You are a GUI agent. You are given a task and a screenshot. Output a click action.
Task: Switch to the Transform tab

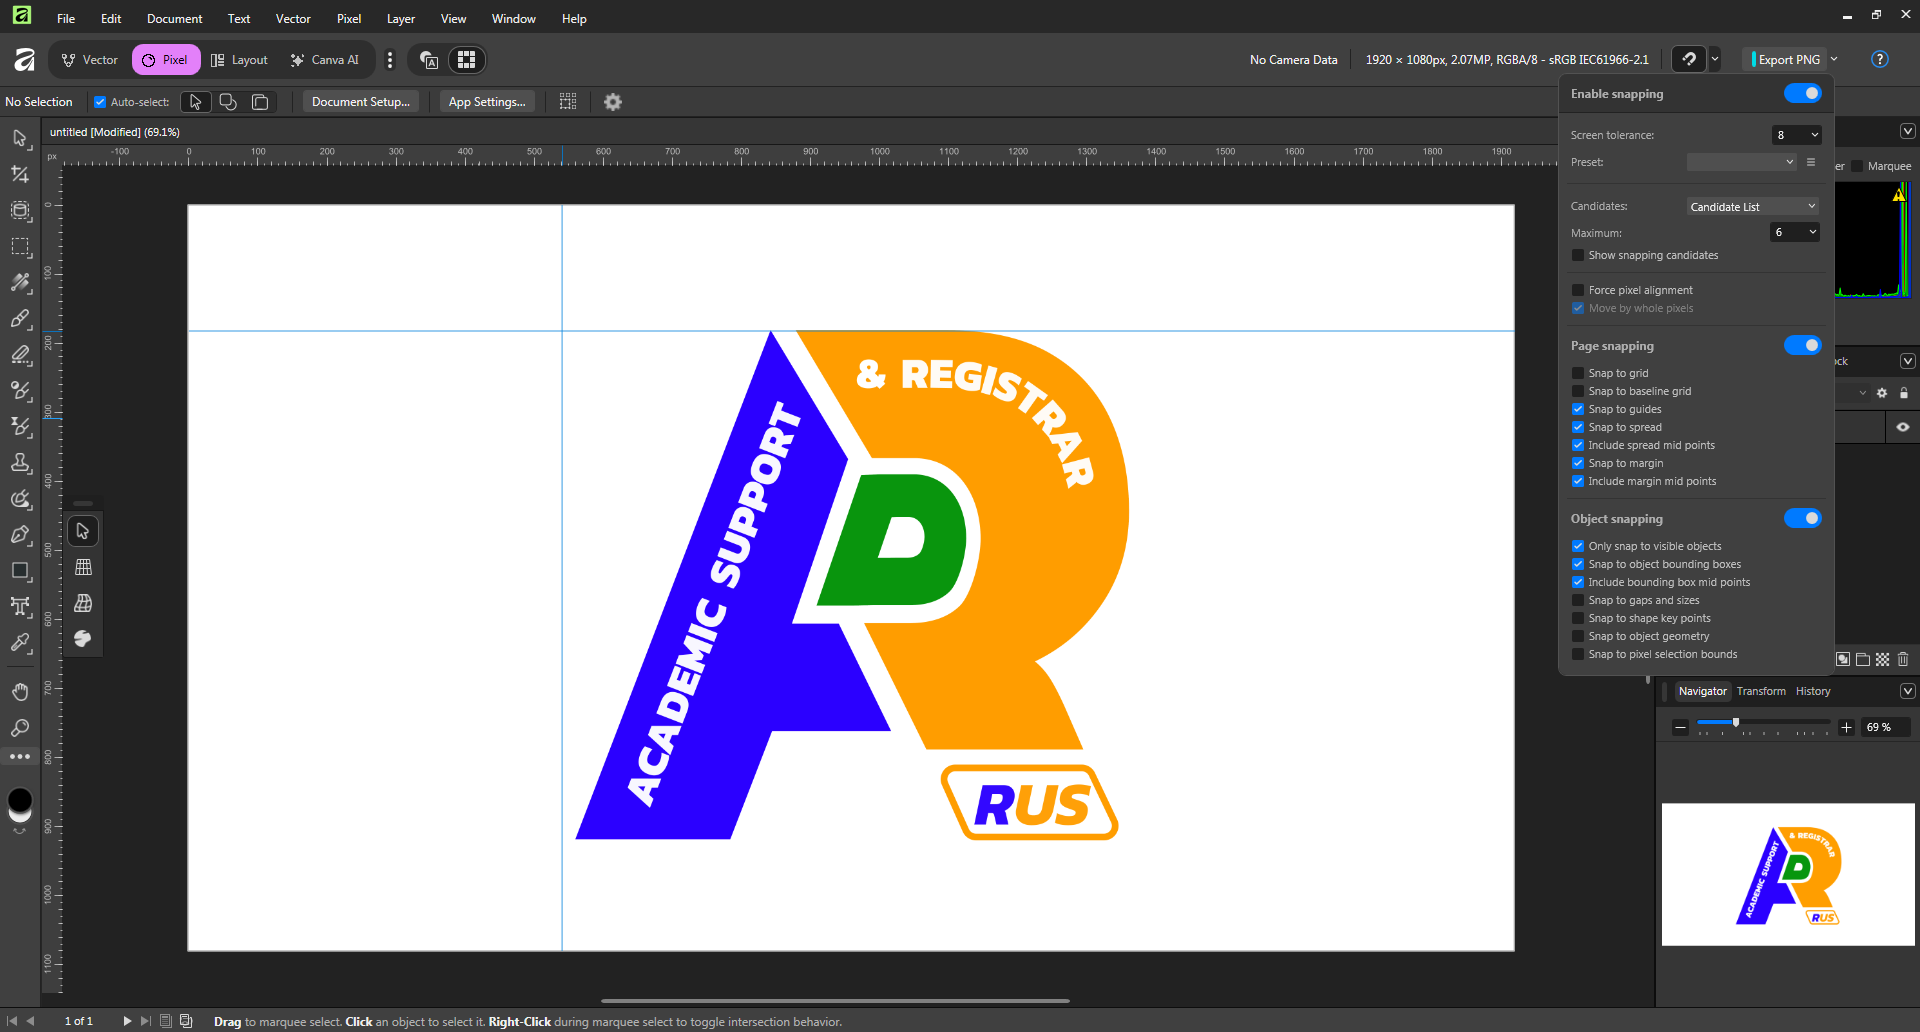[x=1760, y=691]
